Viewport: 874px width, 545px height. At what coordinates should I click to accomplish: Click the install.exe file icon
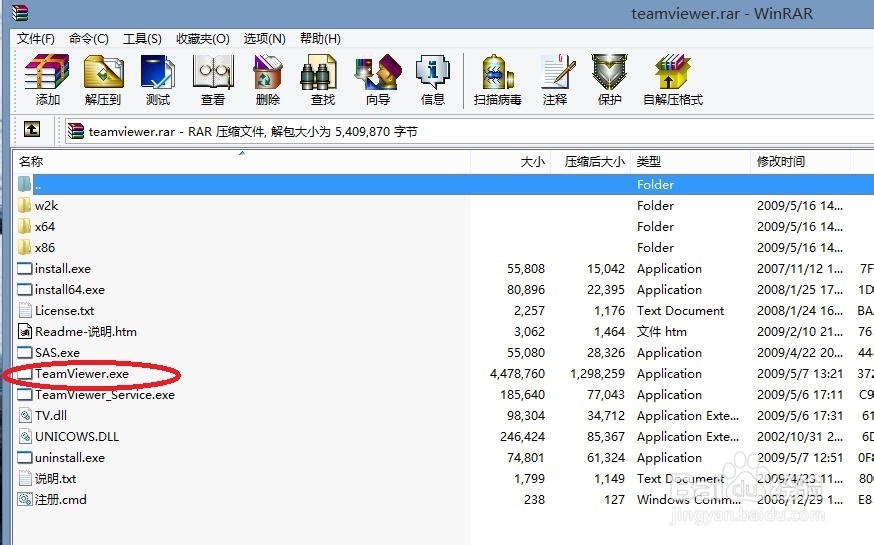pos(25,269)
